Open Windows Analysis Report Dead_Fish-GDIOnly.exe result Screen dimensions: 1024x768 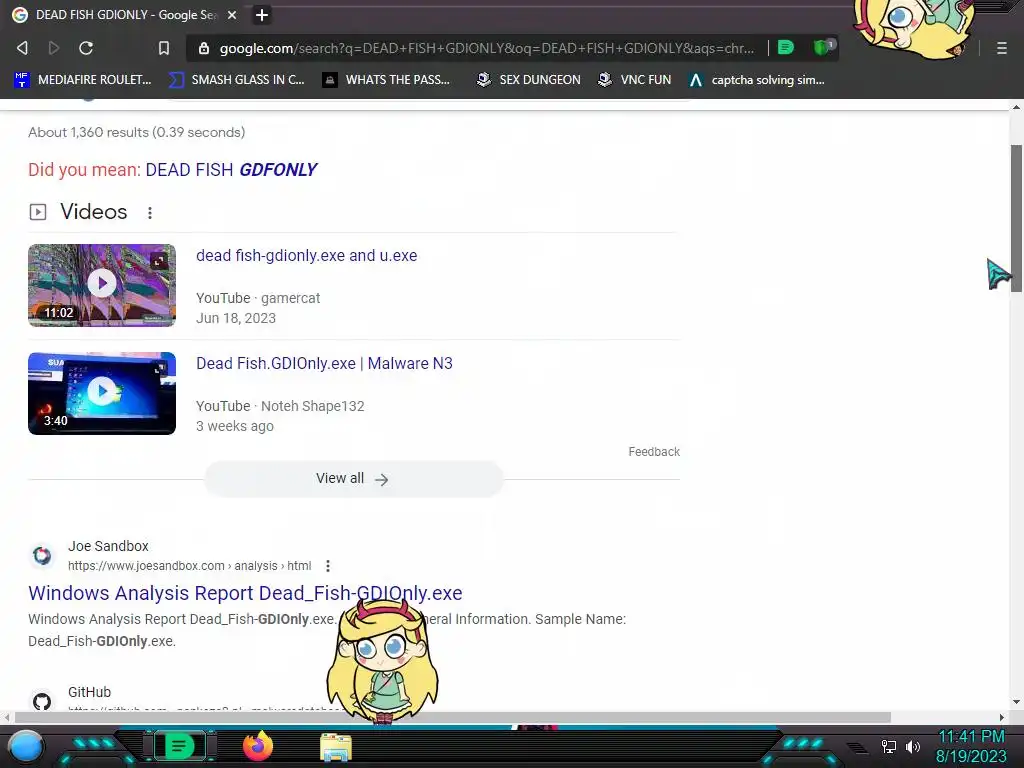click(245, 593)
